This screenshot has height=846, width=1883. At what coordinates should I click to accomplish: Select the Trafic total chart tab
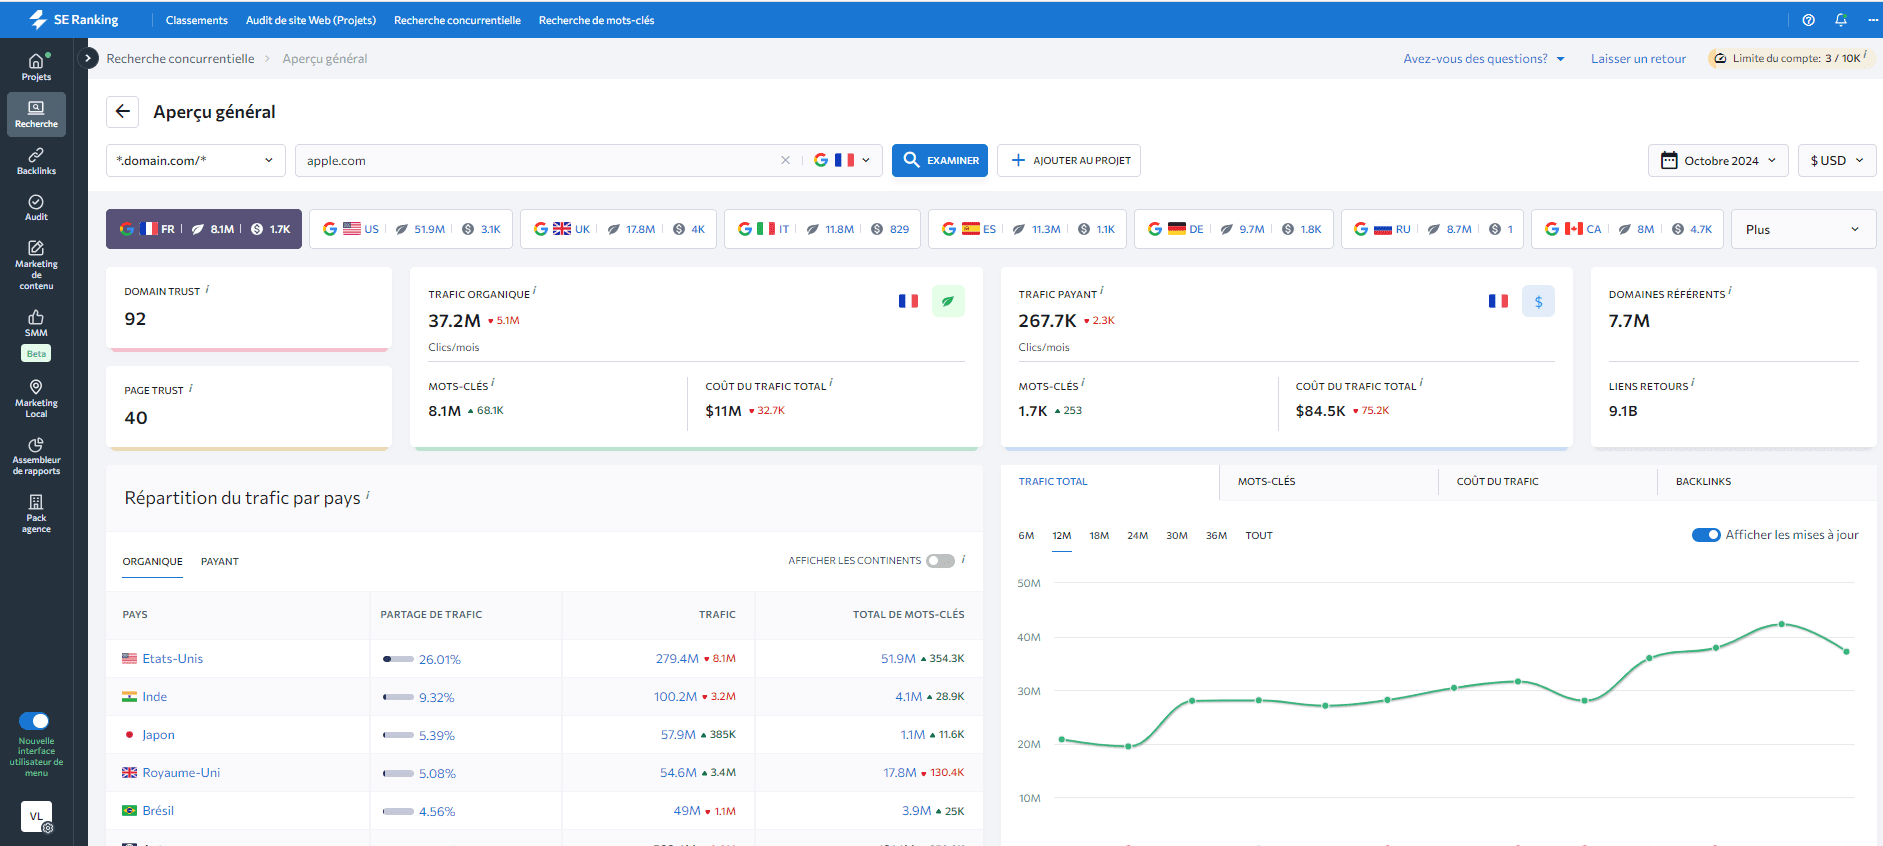coord(1110,482)
